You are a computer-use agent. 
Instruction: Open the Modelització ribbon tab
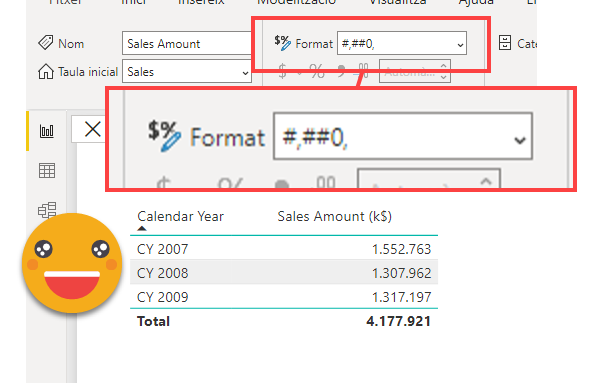point(296,2)
